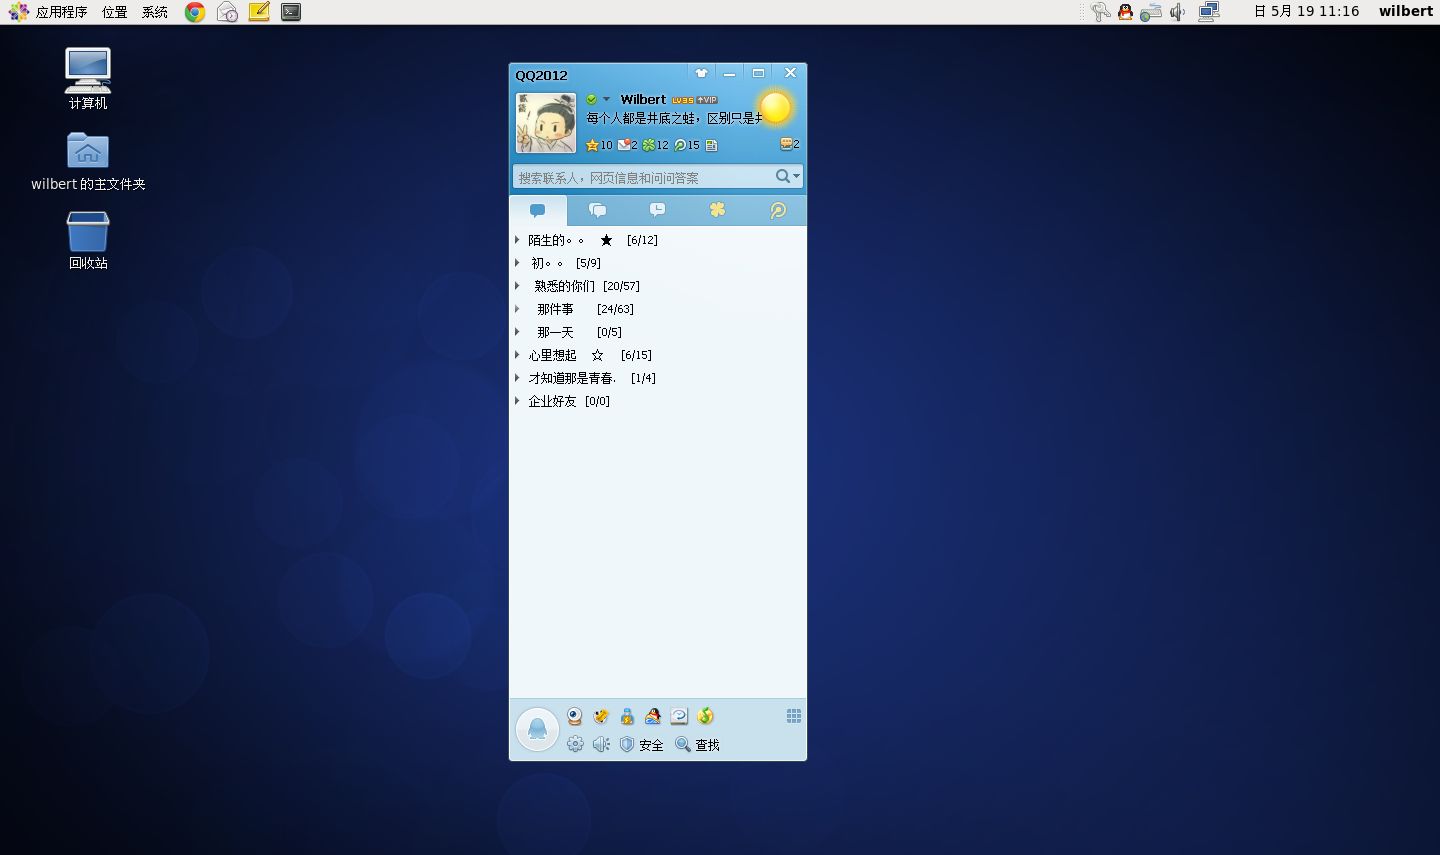Launch the terminal from the top panel
The height and width of the screenshot is (855, 1440).
pyautogui.click(x=291, y=12)
